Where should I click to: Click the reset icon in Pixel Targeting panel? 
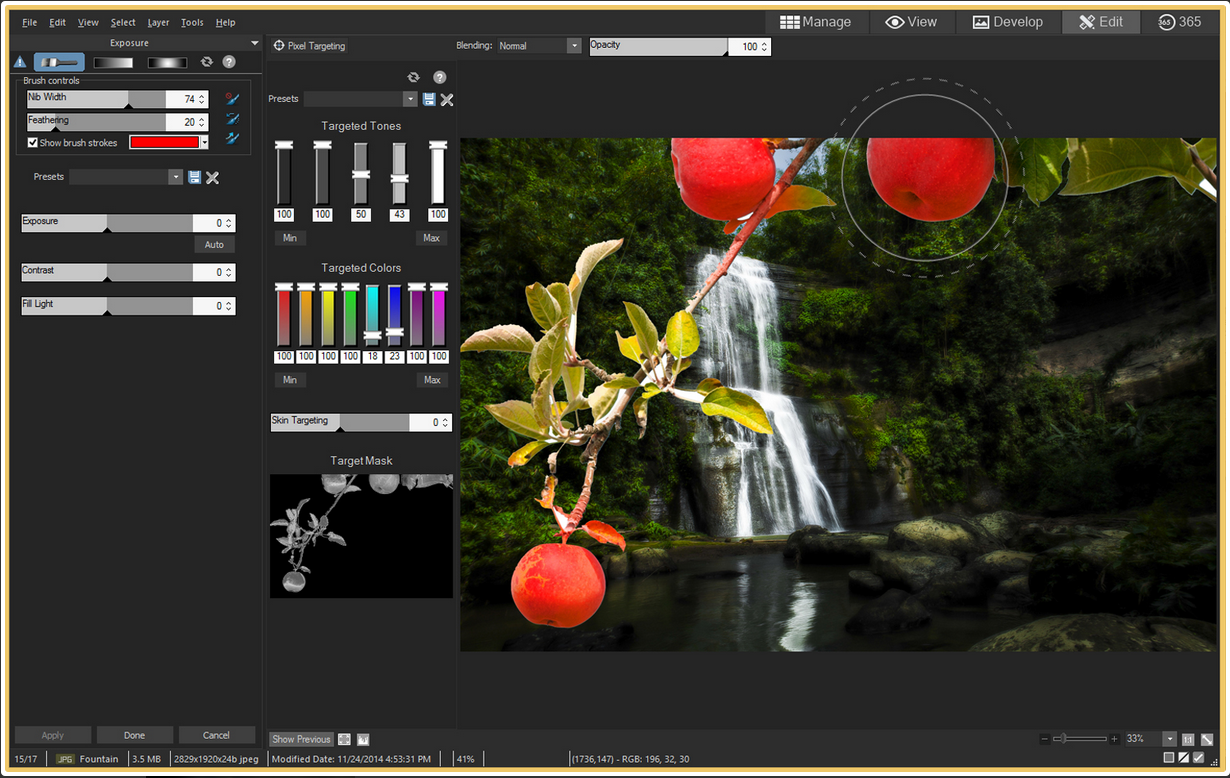(x=413, y=77)
